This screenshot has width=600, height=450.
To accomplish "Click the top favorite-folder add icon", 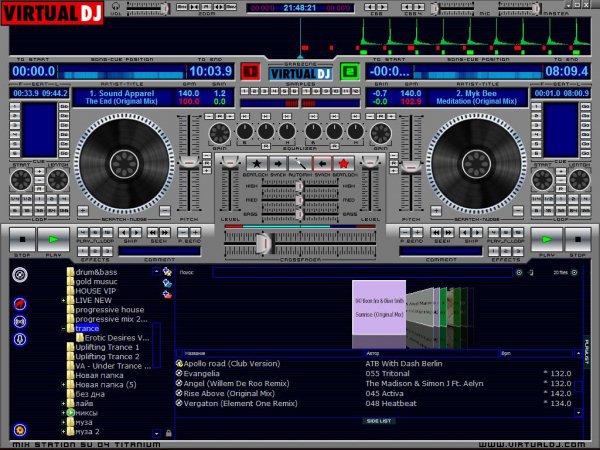I will point(167,272).
